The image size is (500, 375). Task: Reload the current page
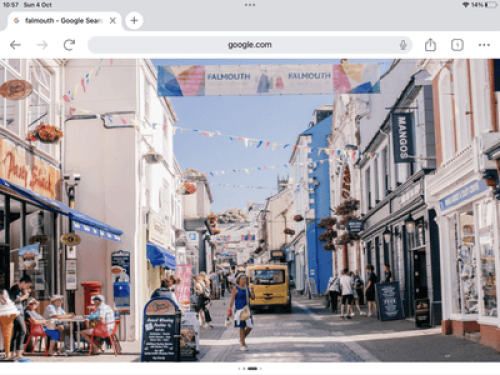69,45
